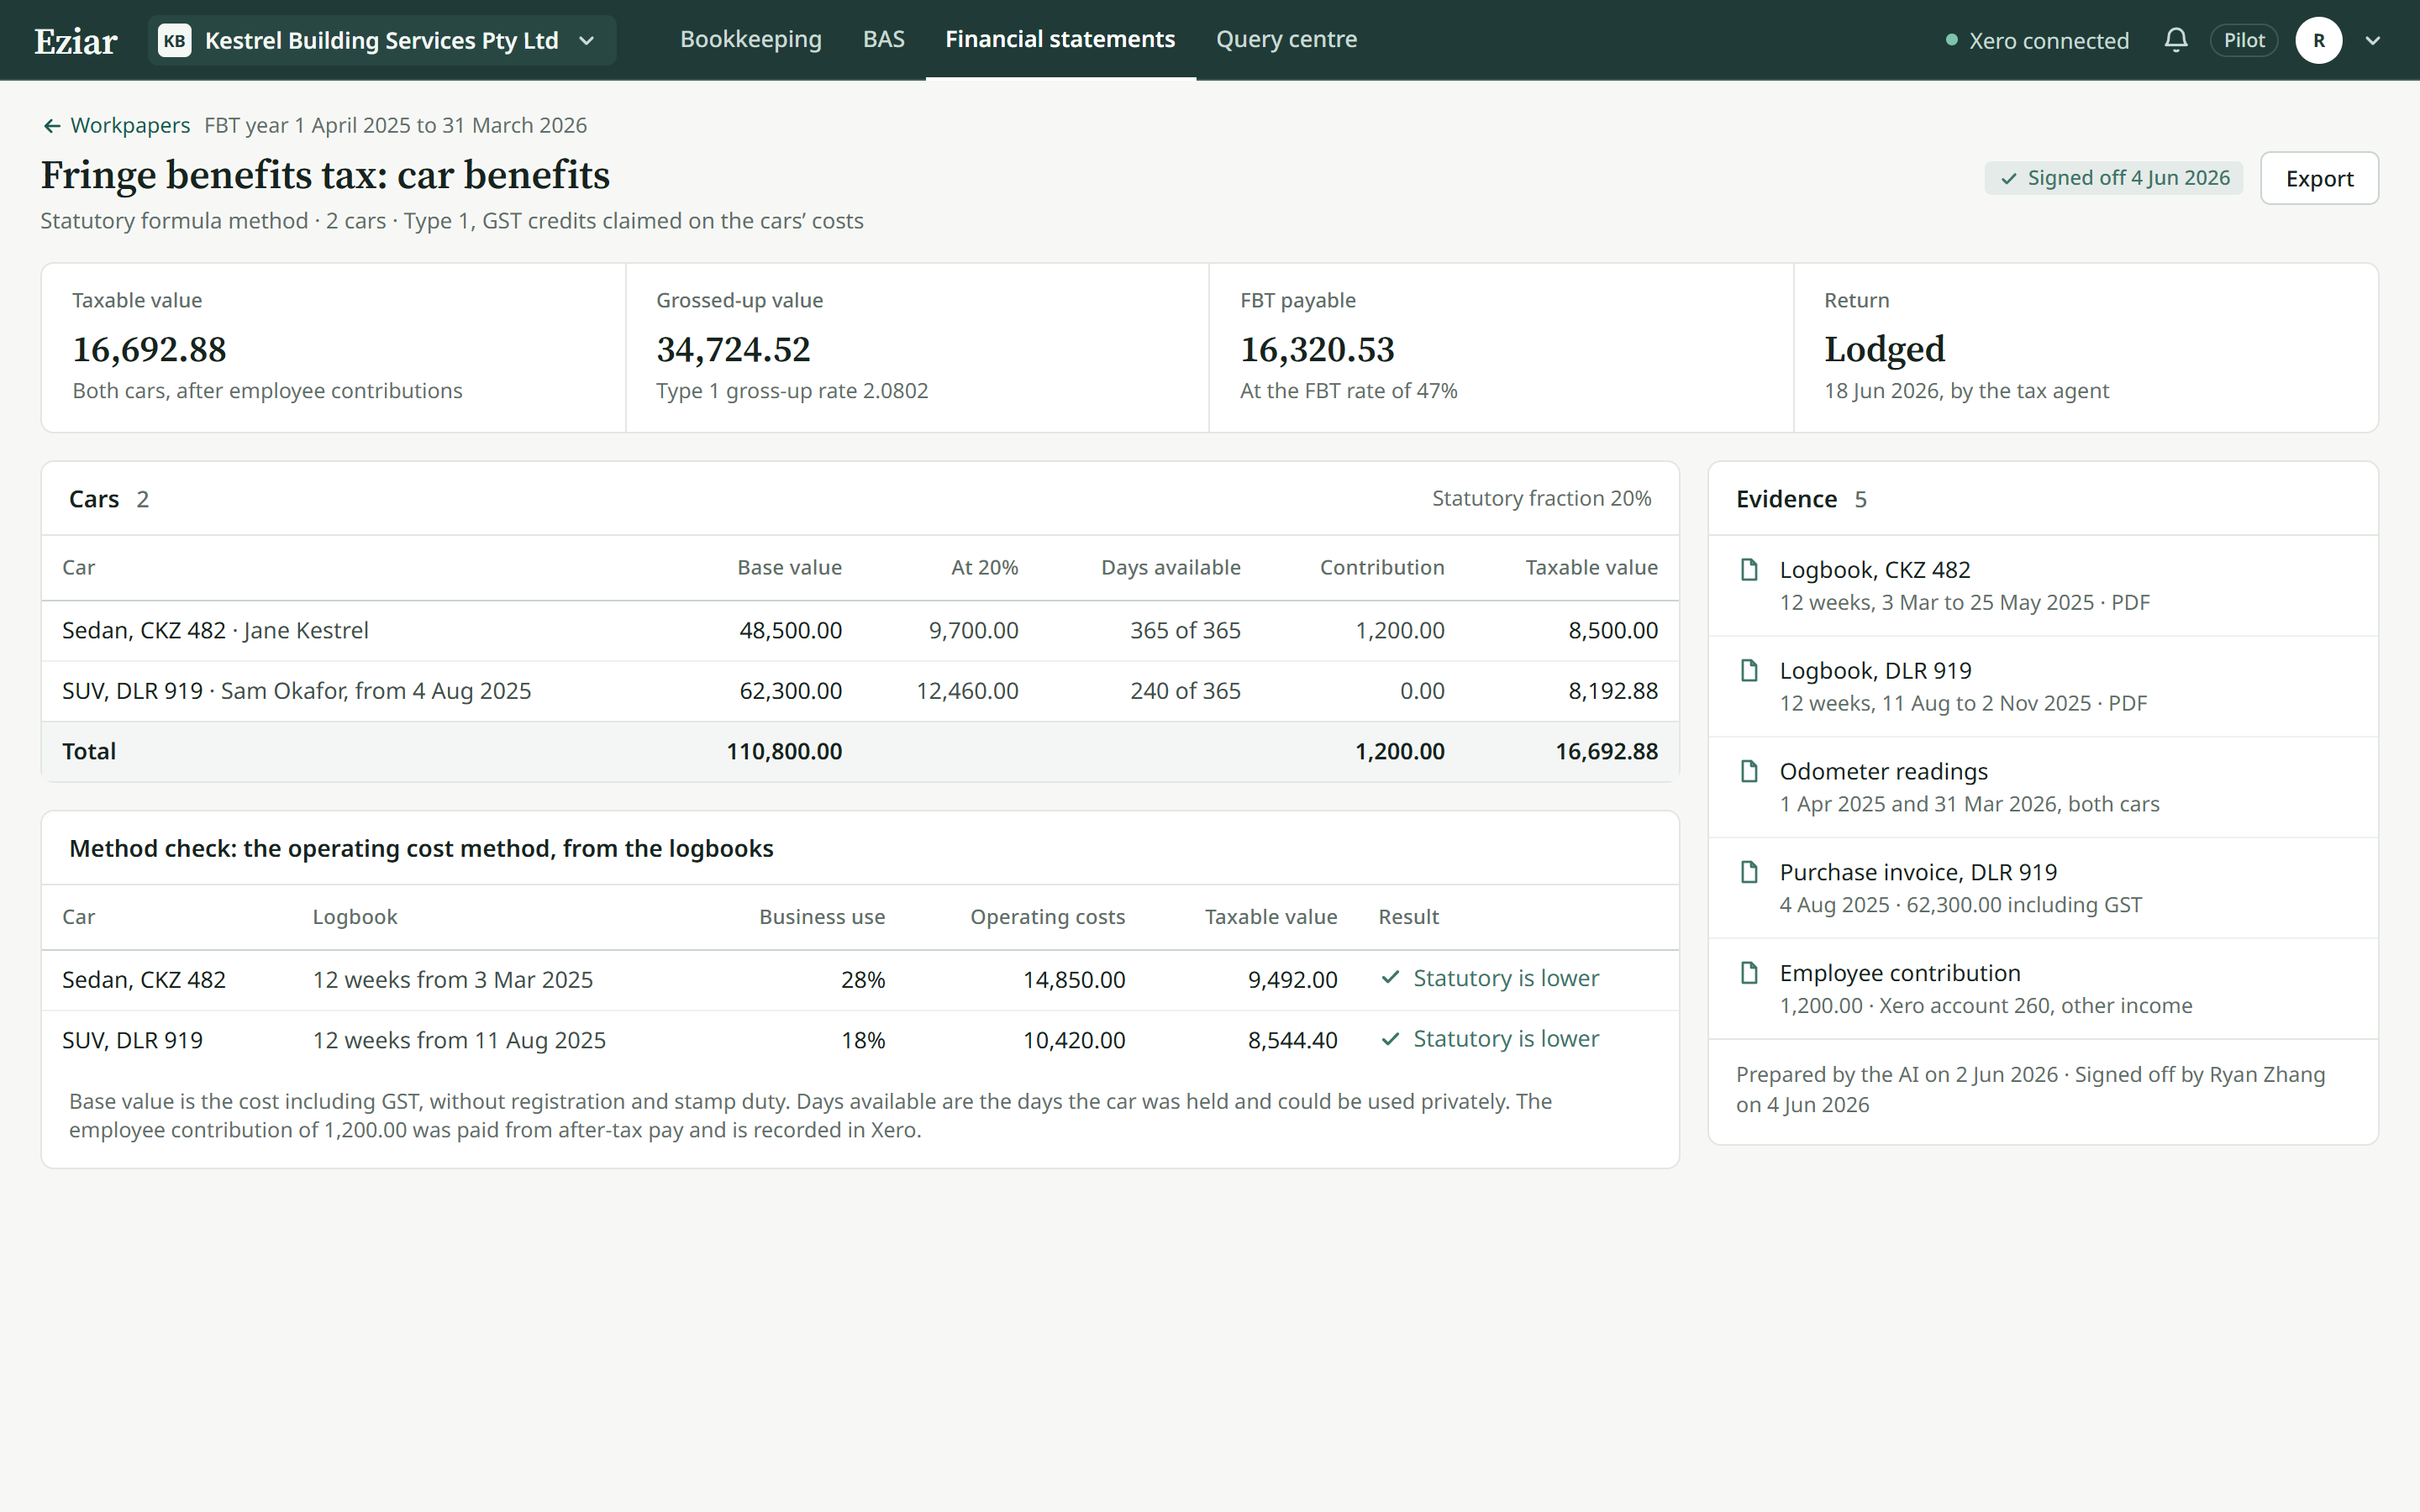Switch to the Query centre tab
Viewport: 2420px width, 1512px height.
pos(1286,39)
